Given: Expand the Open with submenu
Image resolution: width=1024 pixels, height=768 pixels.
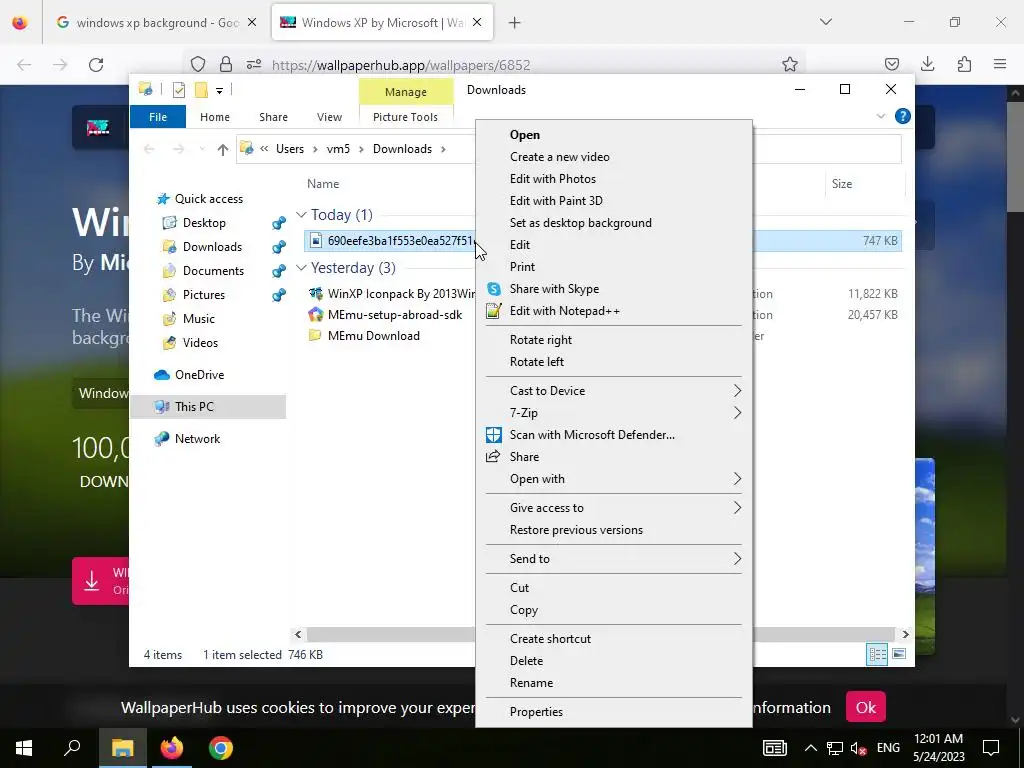Looking at the screenshot, I should [x=737, y=479].
